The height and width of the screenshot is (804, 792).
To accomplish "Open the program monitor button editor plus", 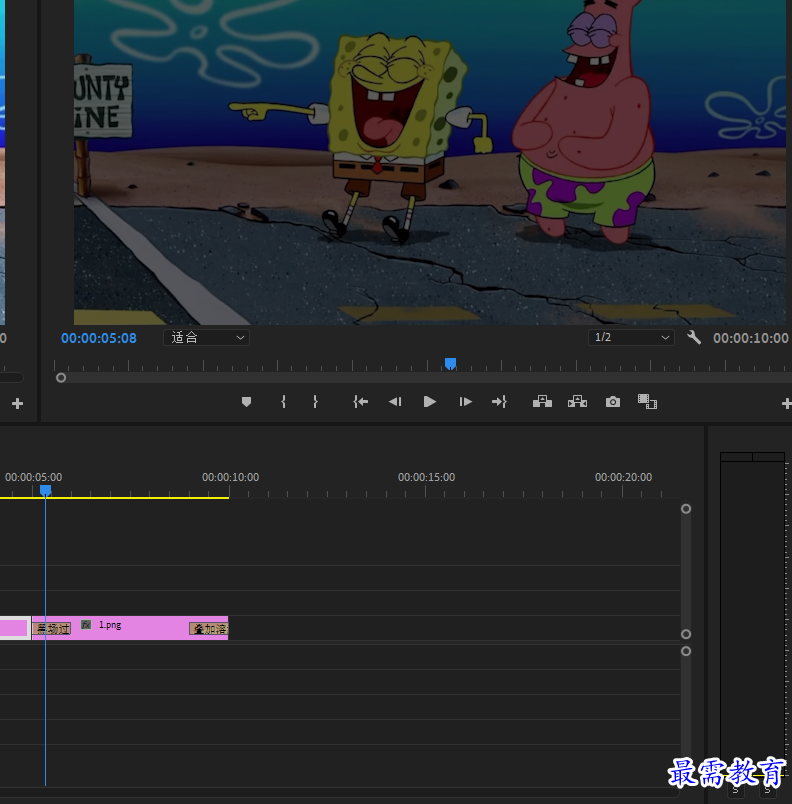I will pos(786,404).
